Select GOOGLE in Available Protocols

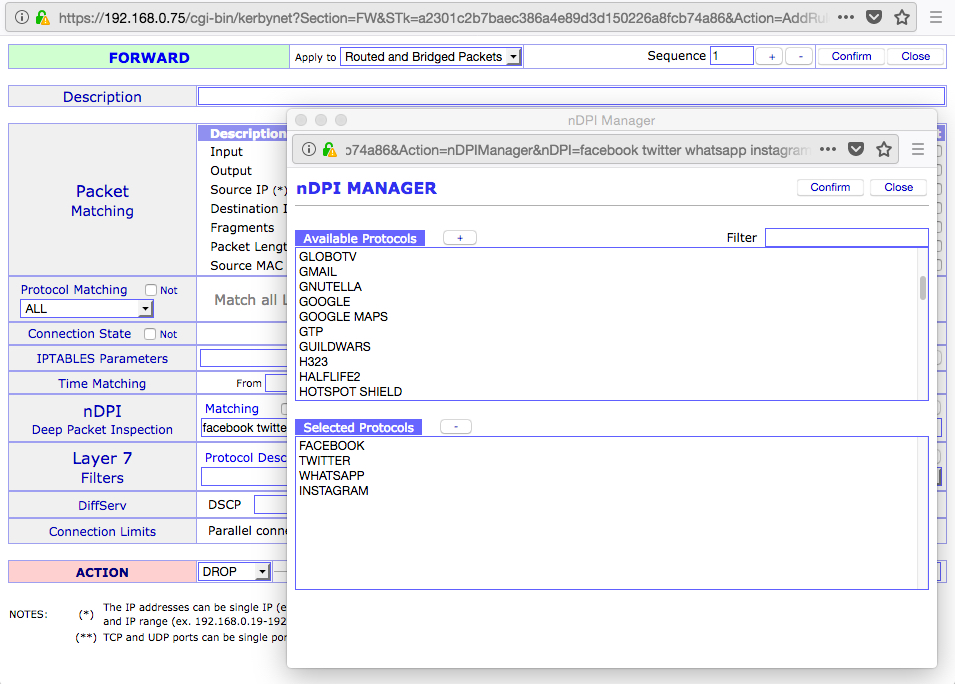(x=325, y=301)
